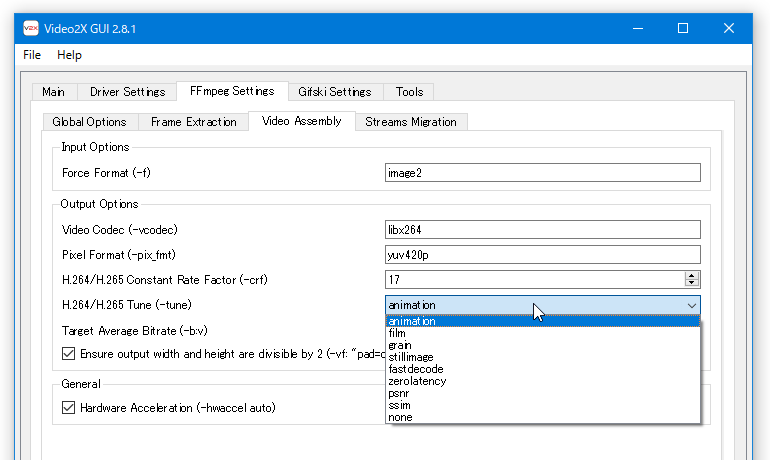Viewport: 770px width, 460px height.
Task: Close the Video2X GUI window
Action: [729, 28]
